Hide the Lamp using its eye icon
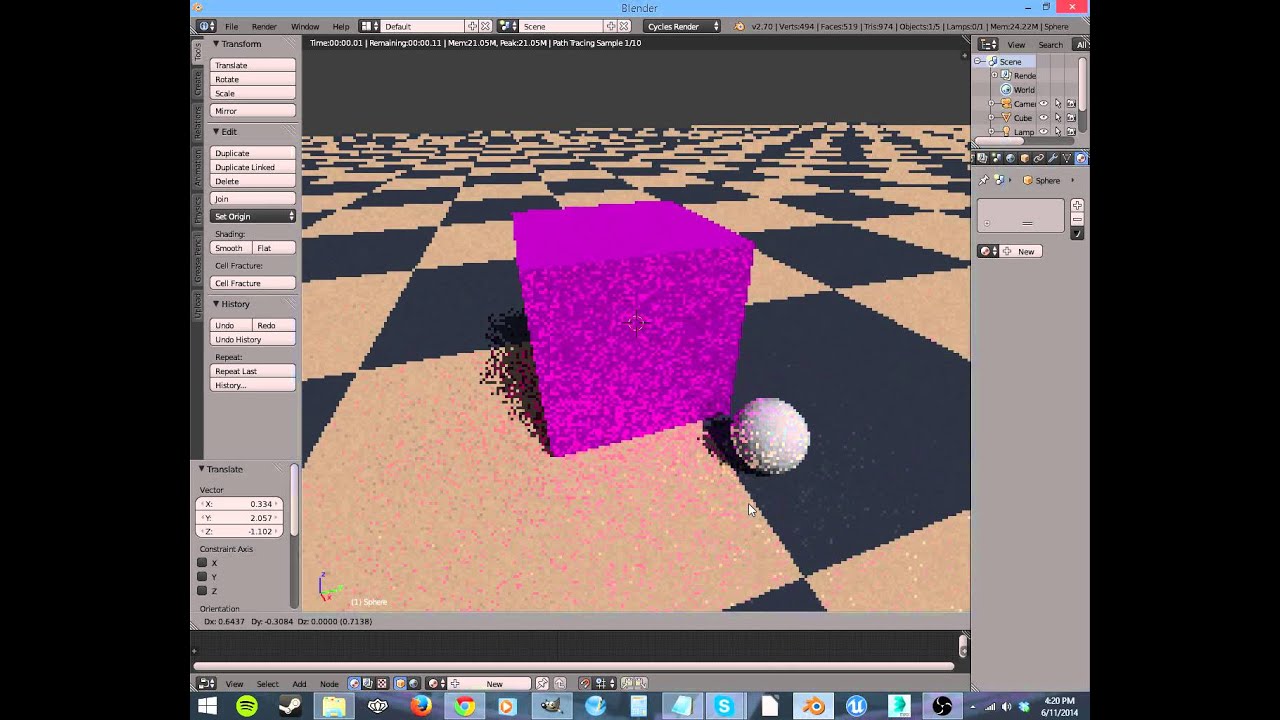The image size is (1280, 720). click(x=1044, y=132)
